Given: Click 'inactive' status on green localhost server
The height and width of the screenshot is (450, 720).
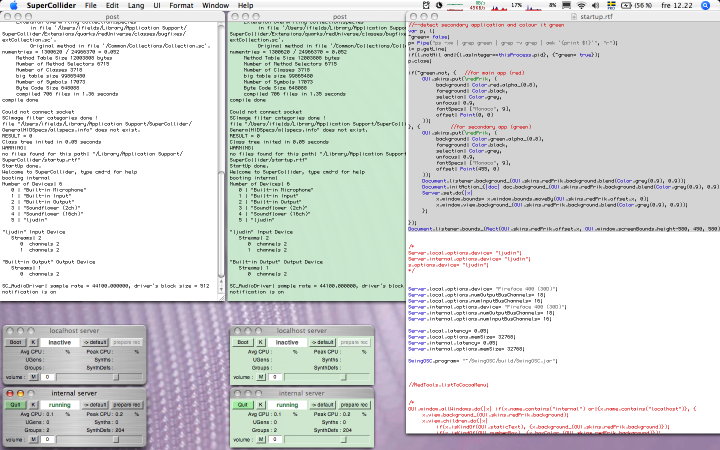Looking at the screenshot, I should (x=287, y=343).
